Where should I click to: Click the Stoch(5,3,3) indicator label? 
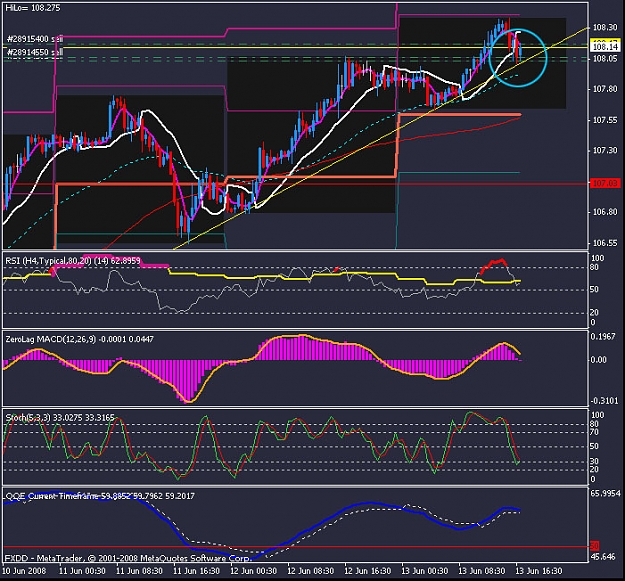tap(60, 417)
